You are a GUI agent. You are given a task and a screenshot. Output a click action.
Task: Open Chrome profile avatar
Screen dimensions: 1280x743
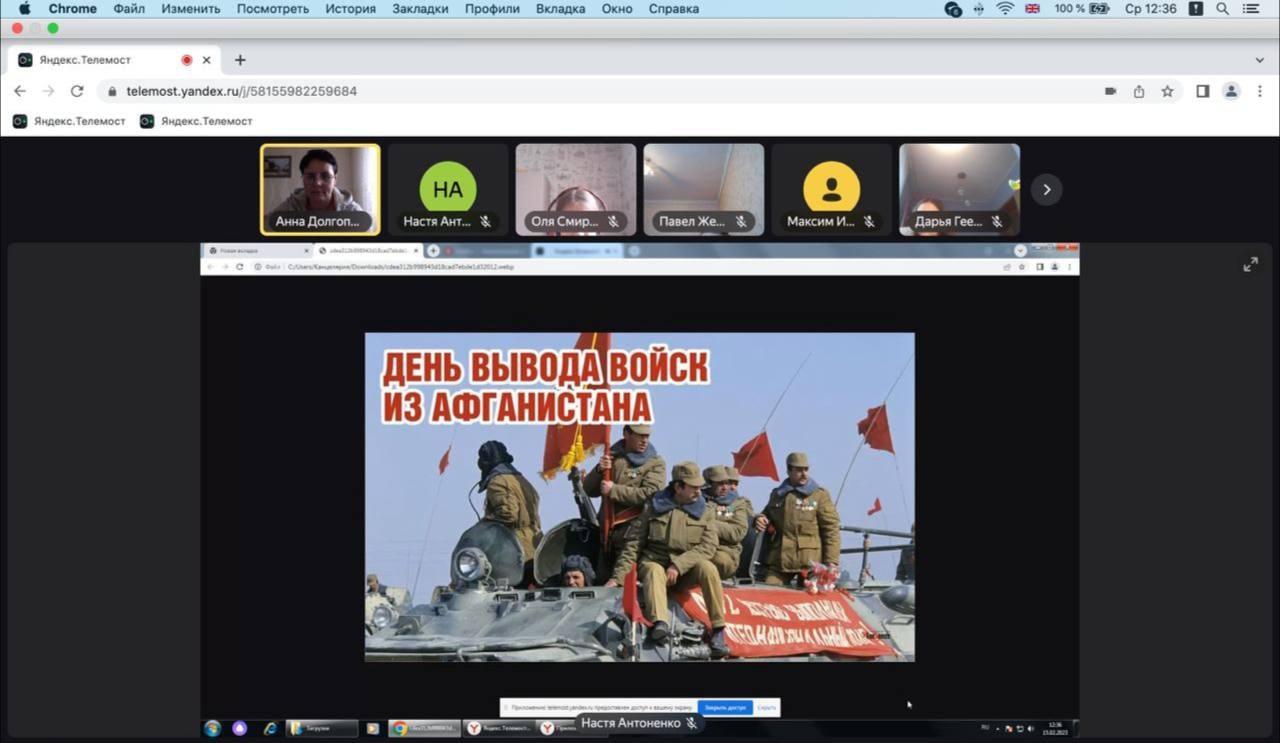[x=1231, y=91]
